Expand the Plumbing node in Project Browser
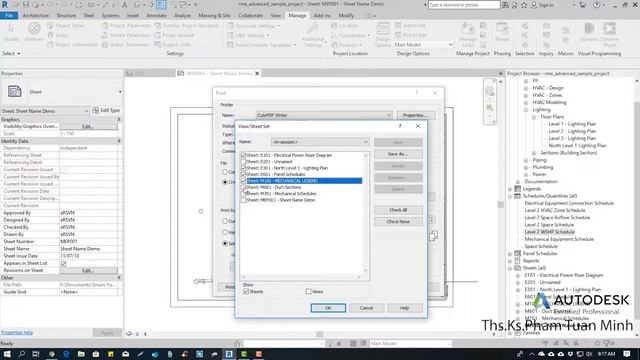 [526, 167]
